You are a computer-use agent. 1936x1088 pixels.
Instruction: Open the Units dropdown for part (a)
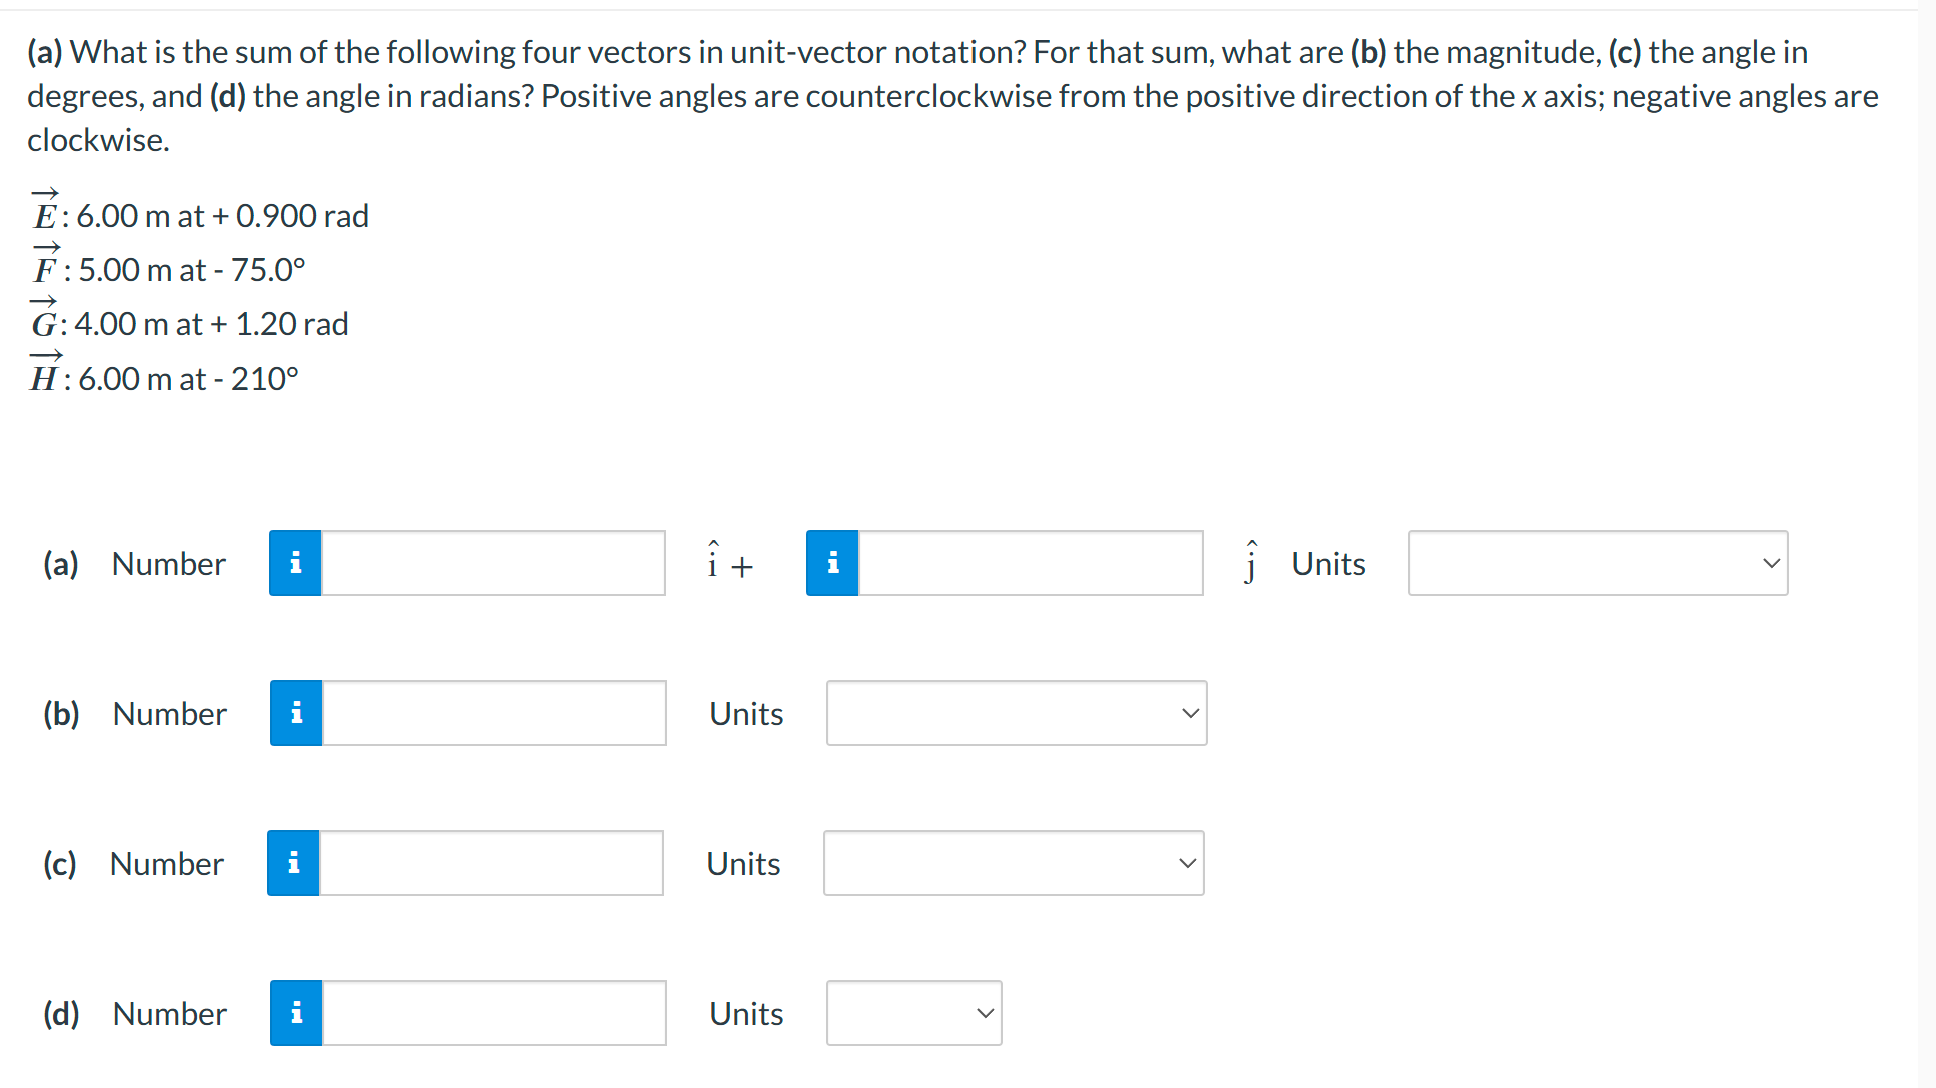point(1597,563)
